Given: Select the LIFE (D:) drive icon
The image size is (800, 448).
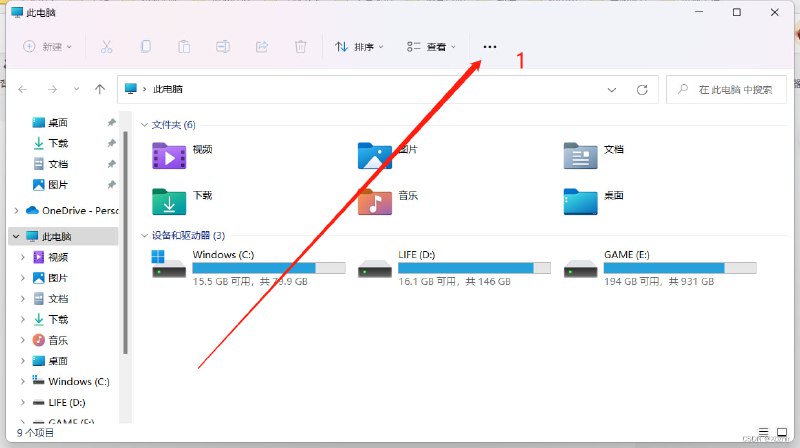Looking at the screenshot, I should pos(374,268).
